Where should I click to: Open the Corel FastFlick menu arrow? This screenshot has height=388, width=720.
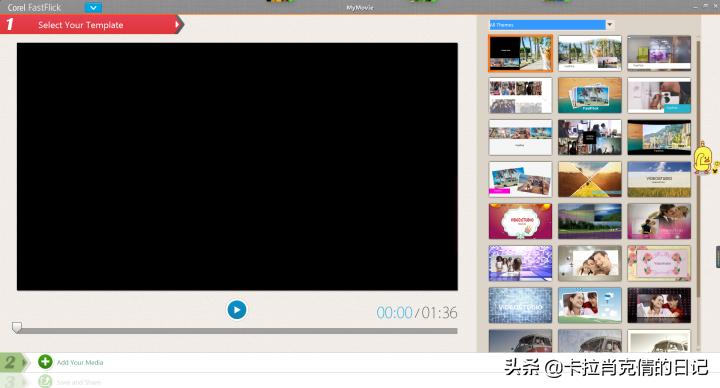pos(93,7)
